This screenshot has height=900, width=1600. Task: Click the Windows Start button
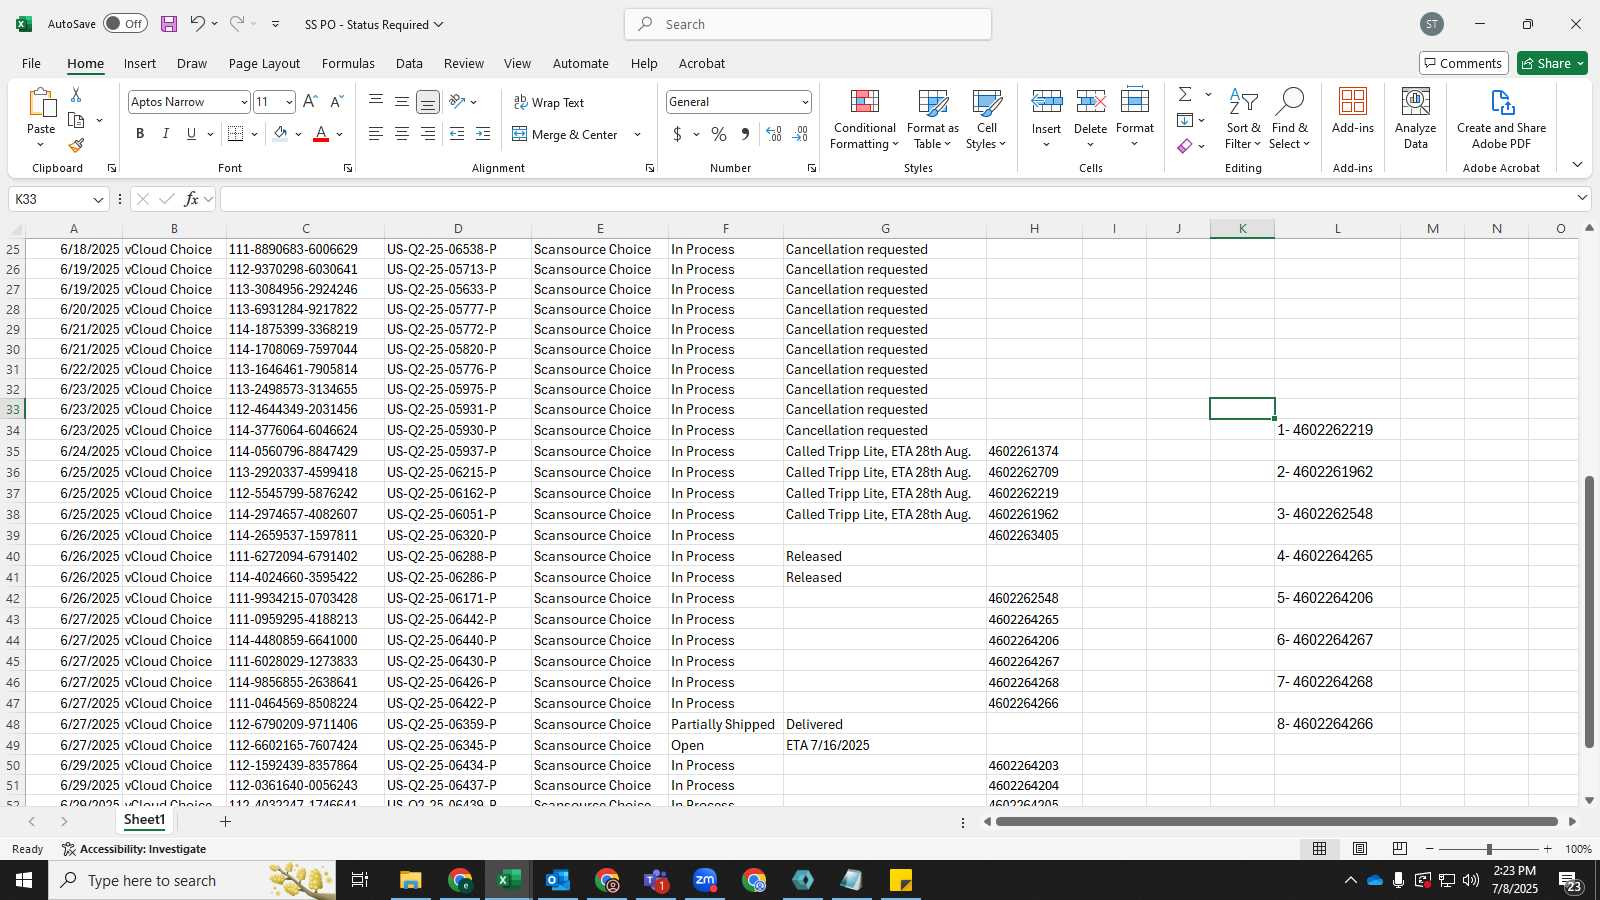point(24,880)
